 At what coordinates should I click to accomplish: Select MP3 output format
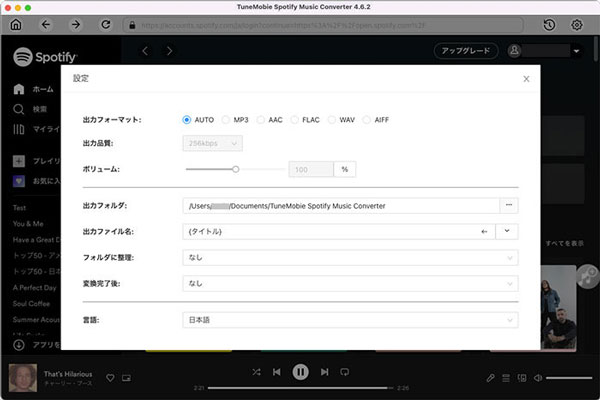(225, 120)
